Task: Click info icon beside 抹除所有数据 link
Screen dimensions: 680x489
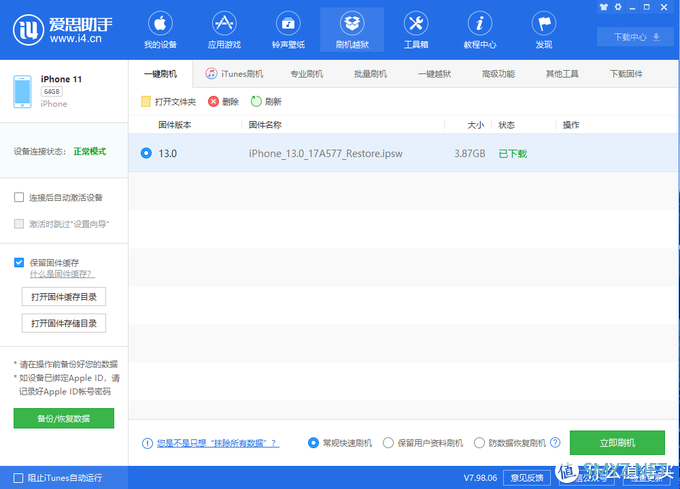Action: (x=147, y=443)
